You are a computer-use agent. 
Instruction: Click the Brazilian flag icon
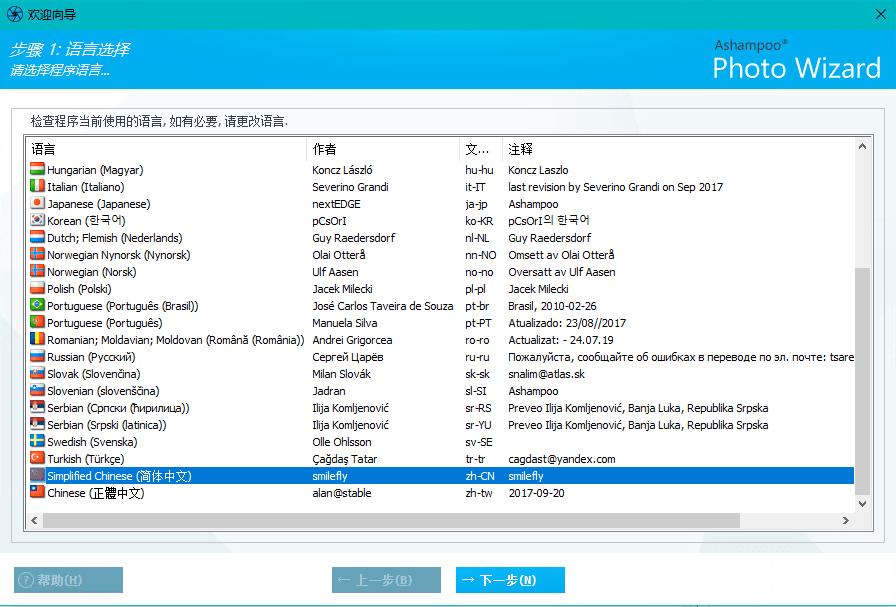tap(37, 306)
